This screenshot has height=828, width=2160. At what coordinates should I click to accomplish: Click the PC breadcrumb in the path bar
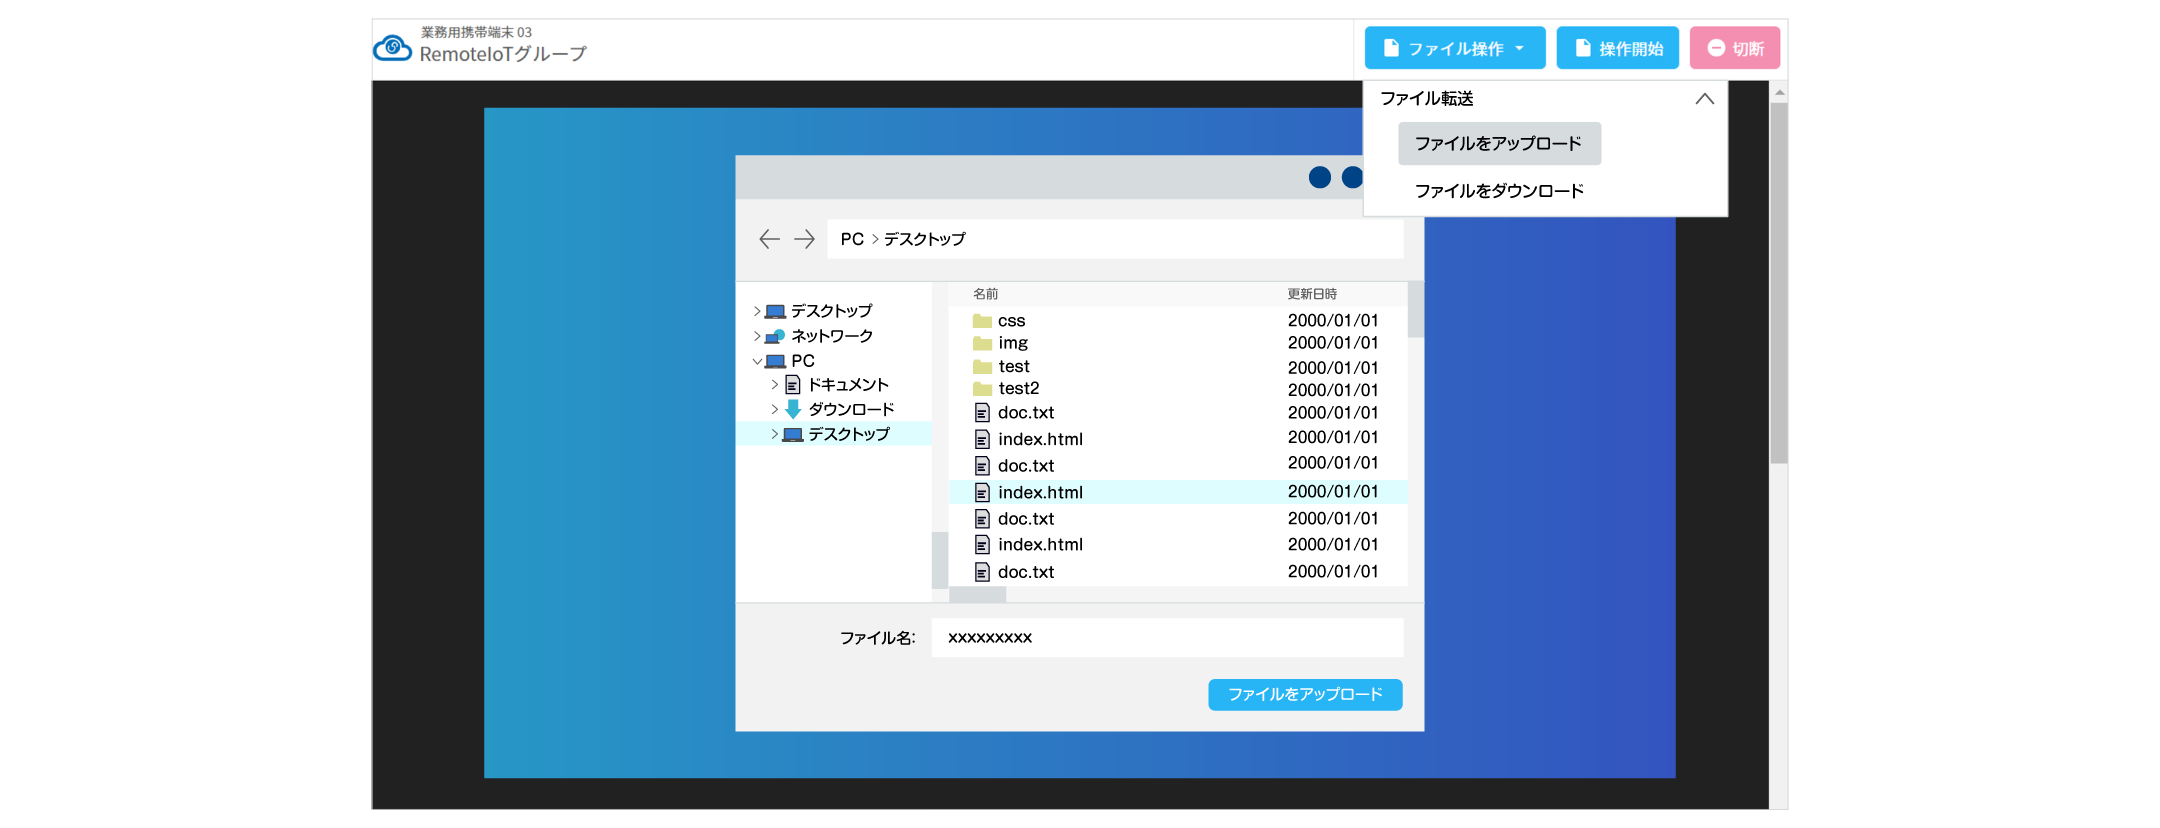point(852,239)
